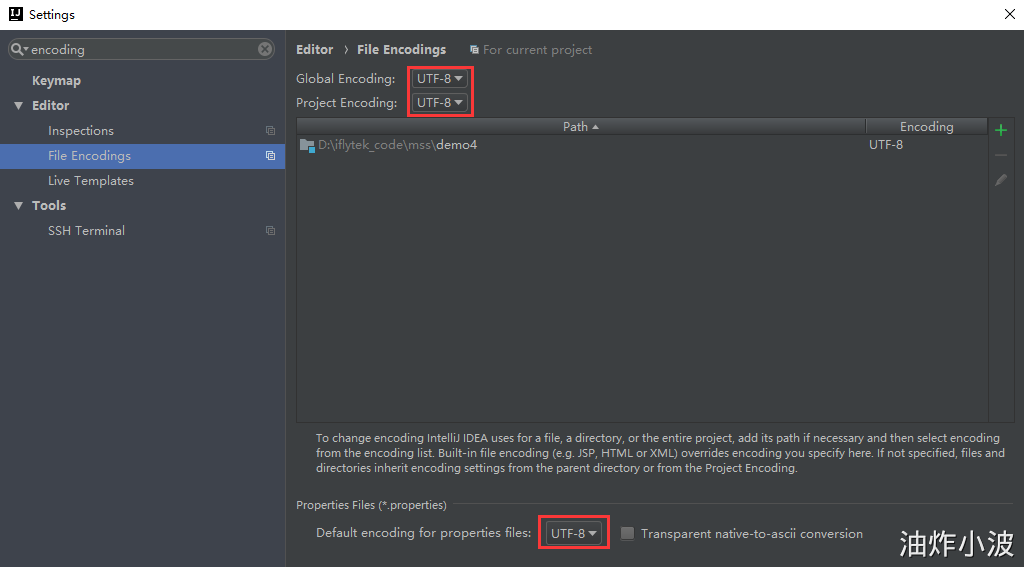The height and width of the screenshot is (567, 1024).
Task: Click the edit pencil icon beside the table
Action: [1000, 180]
